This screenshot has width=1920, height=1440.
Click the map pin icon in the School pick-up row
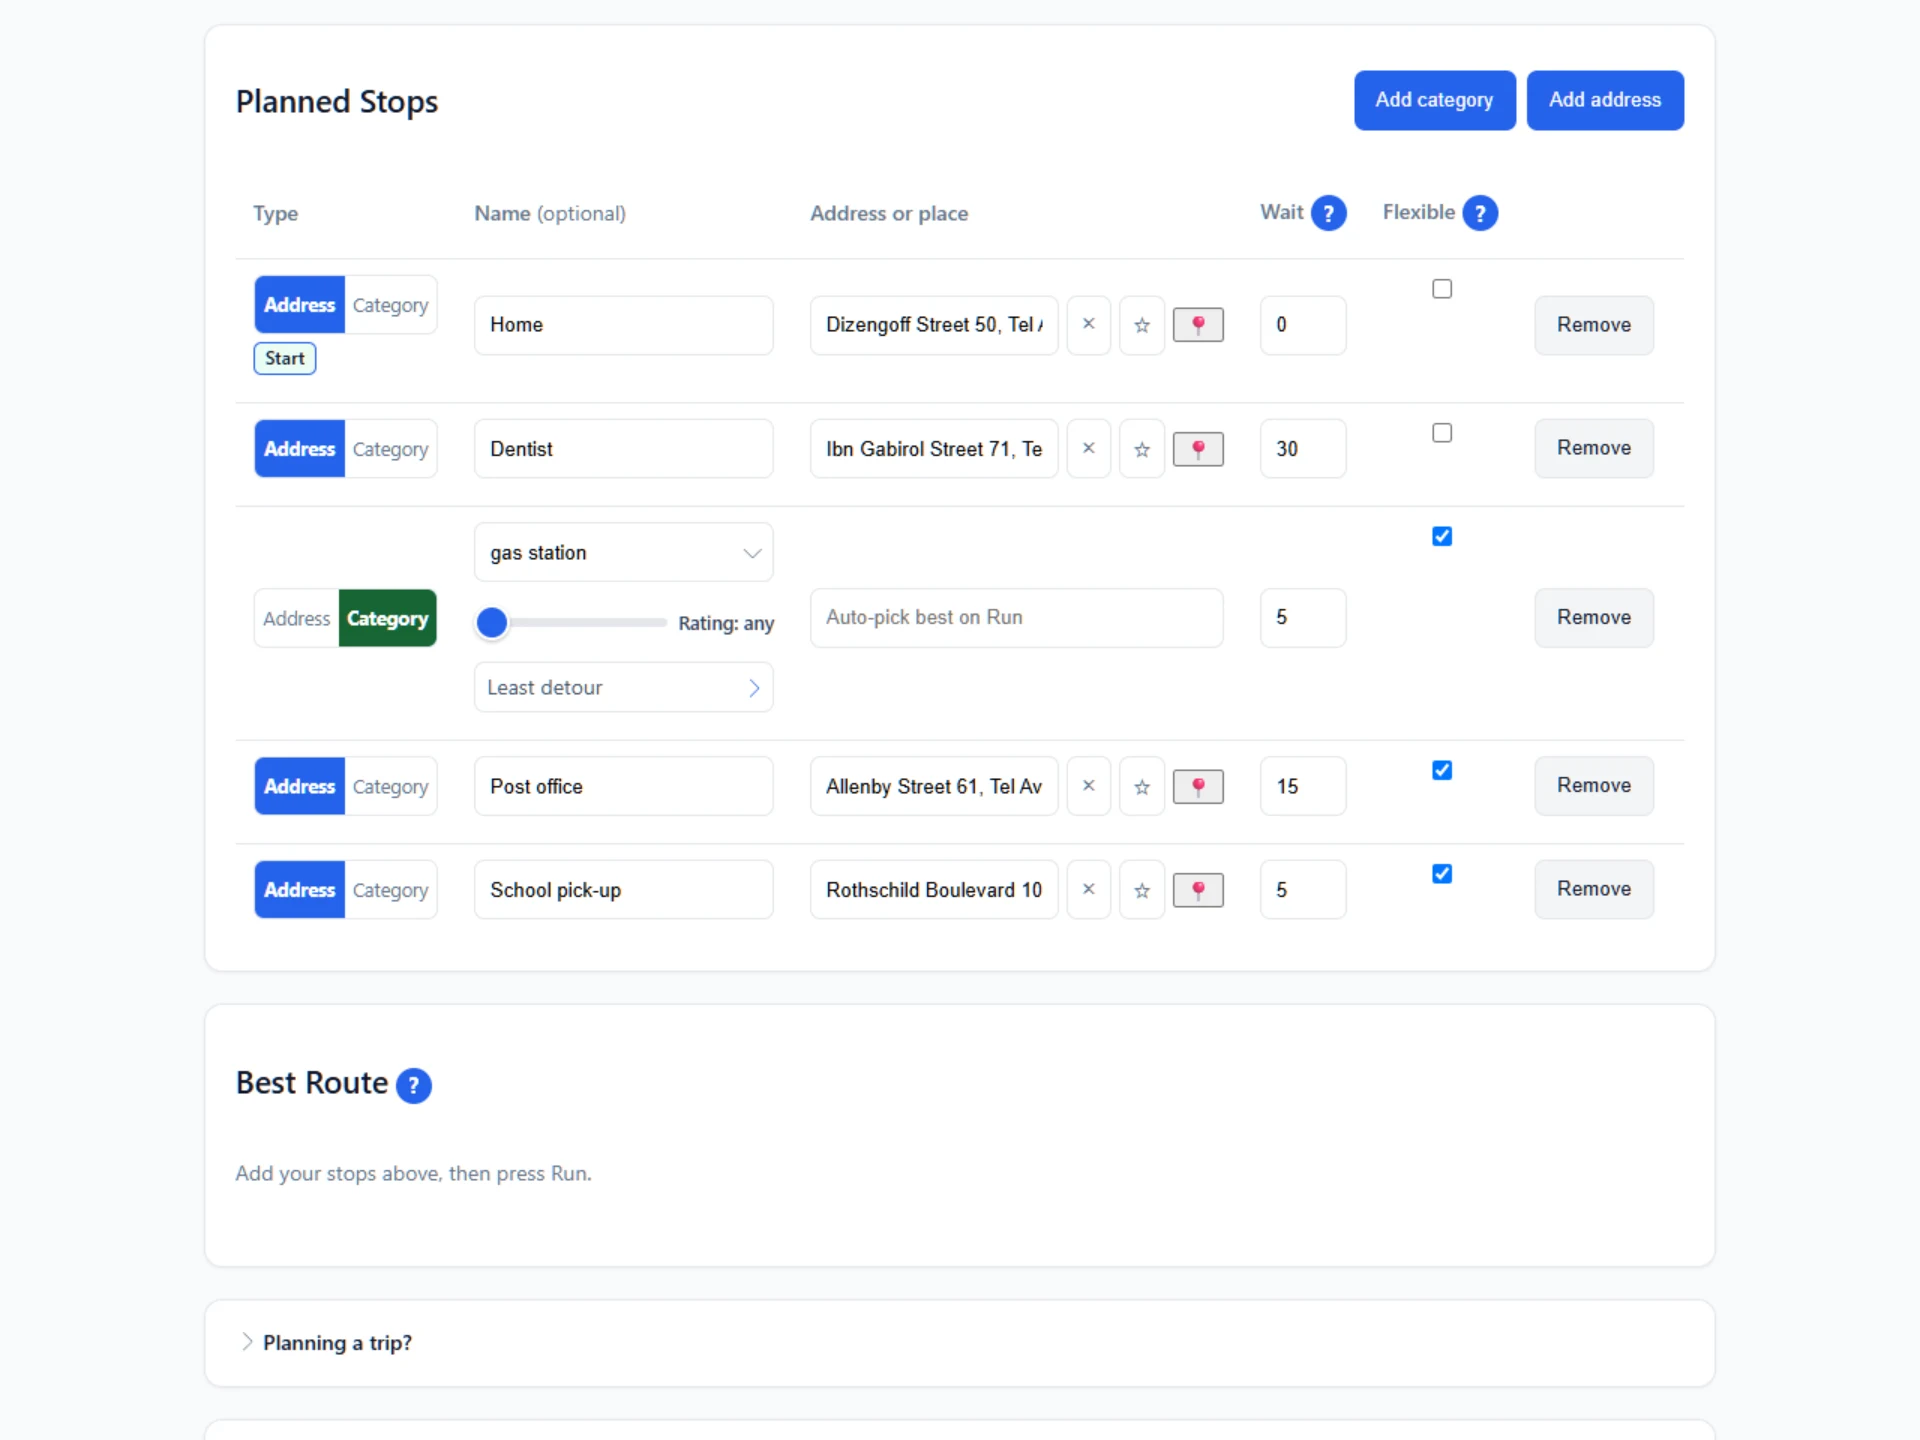pyautogui.click(x=1198, y=890)
